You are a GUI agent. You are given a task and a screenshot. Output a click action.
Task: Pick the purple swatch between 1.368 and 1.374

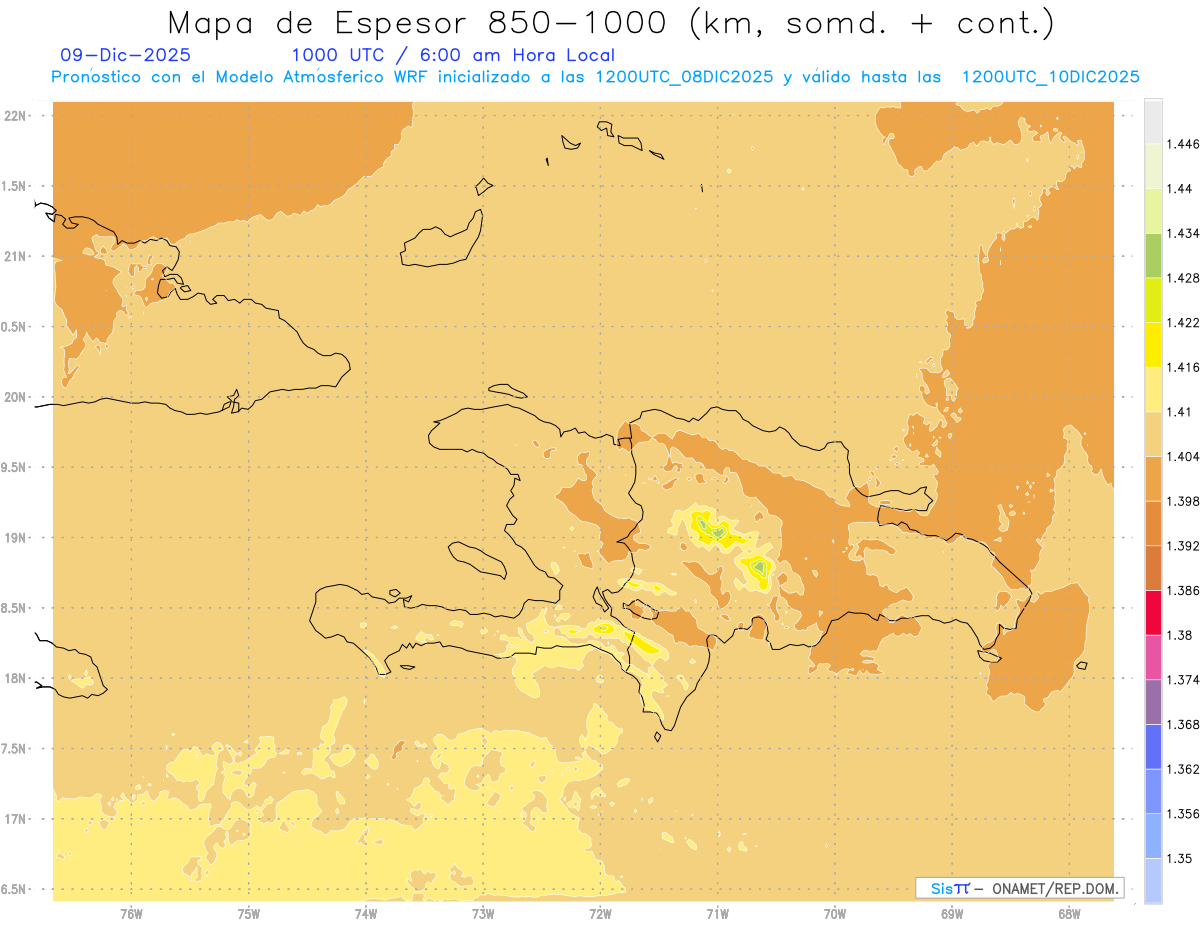point(1153,702)
